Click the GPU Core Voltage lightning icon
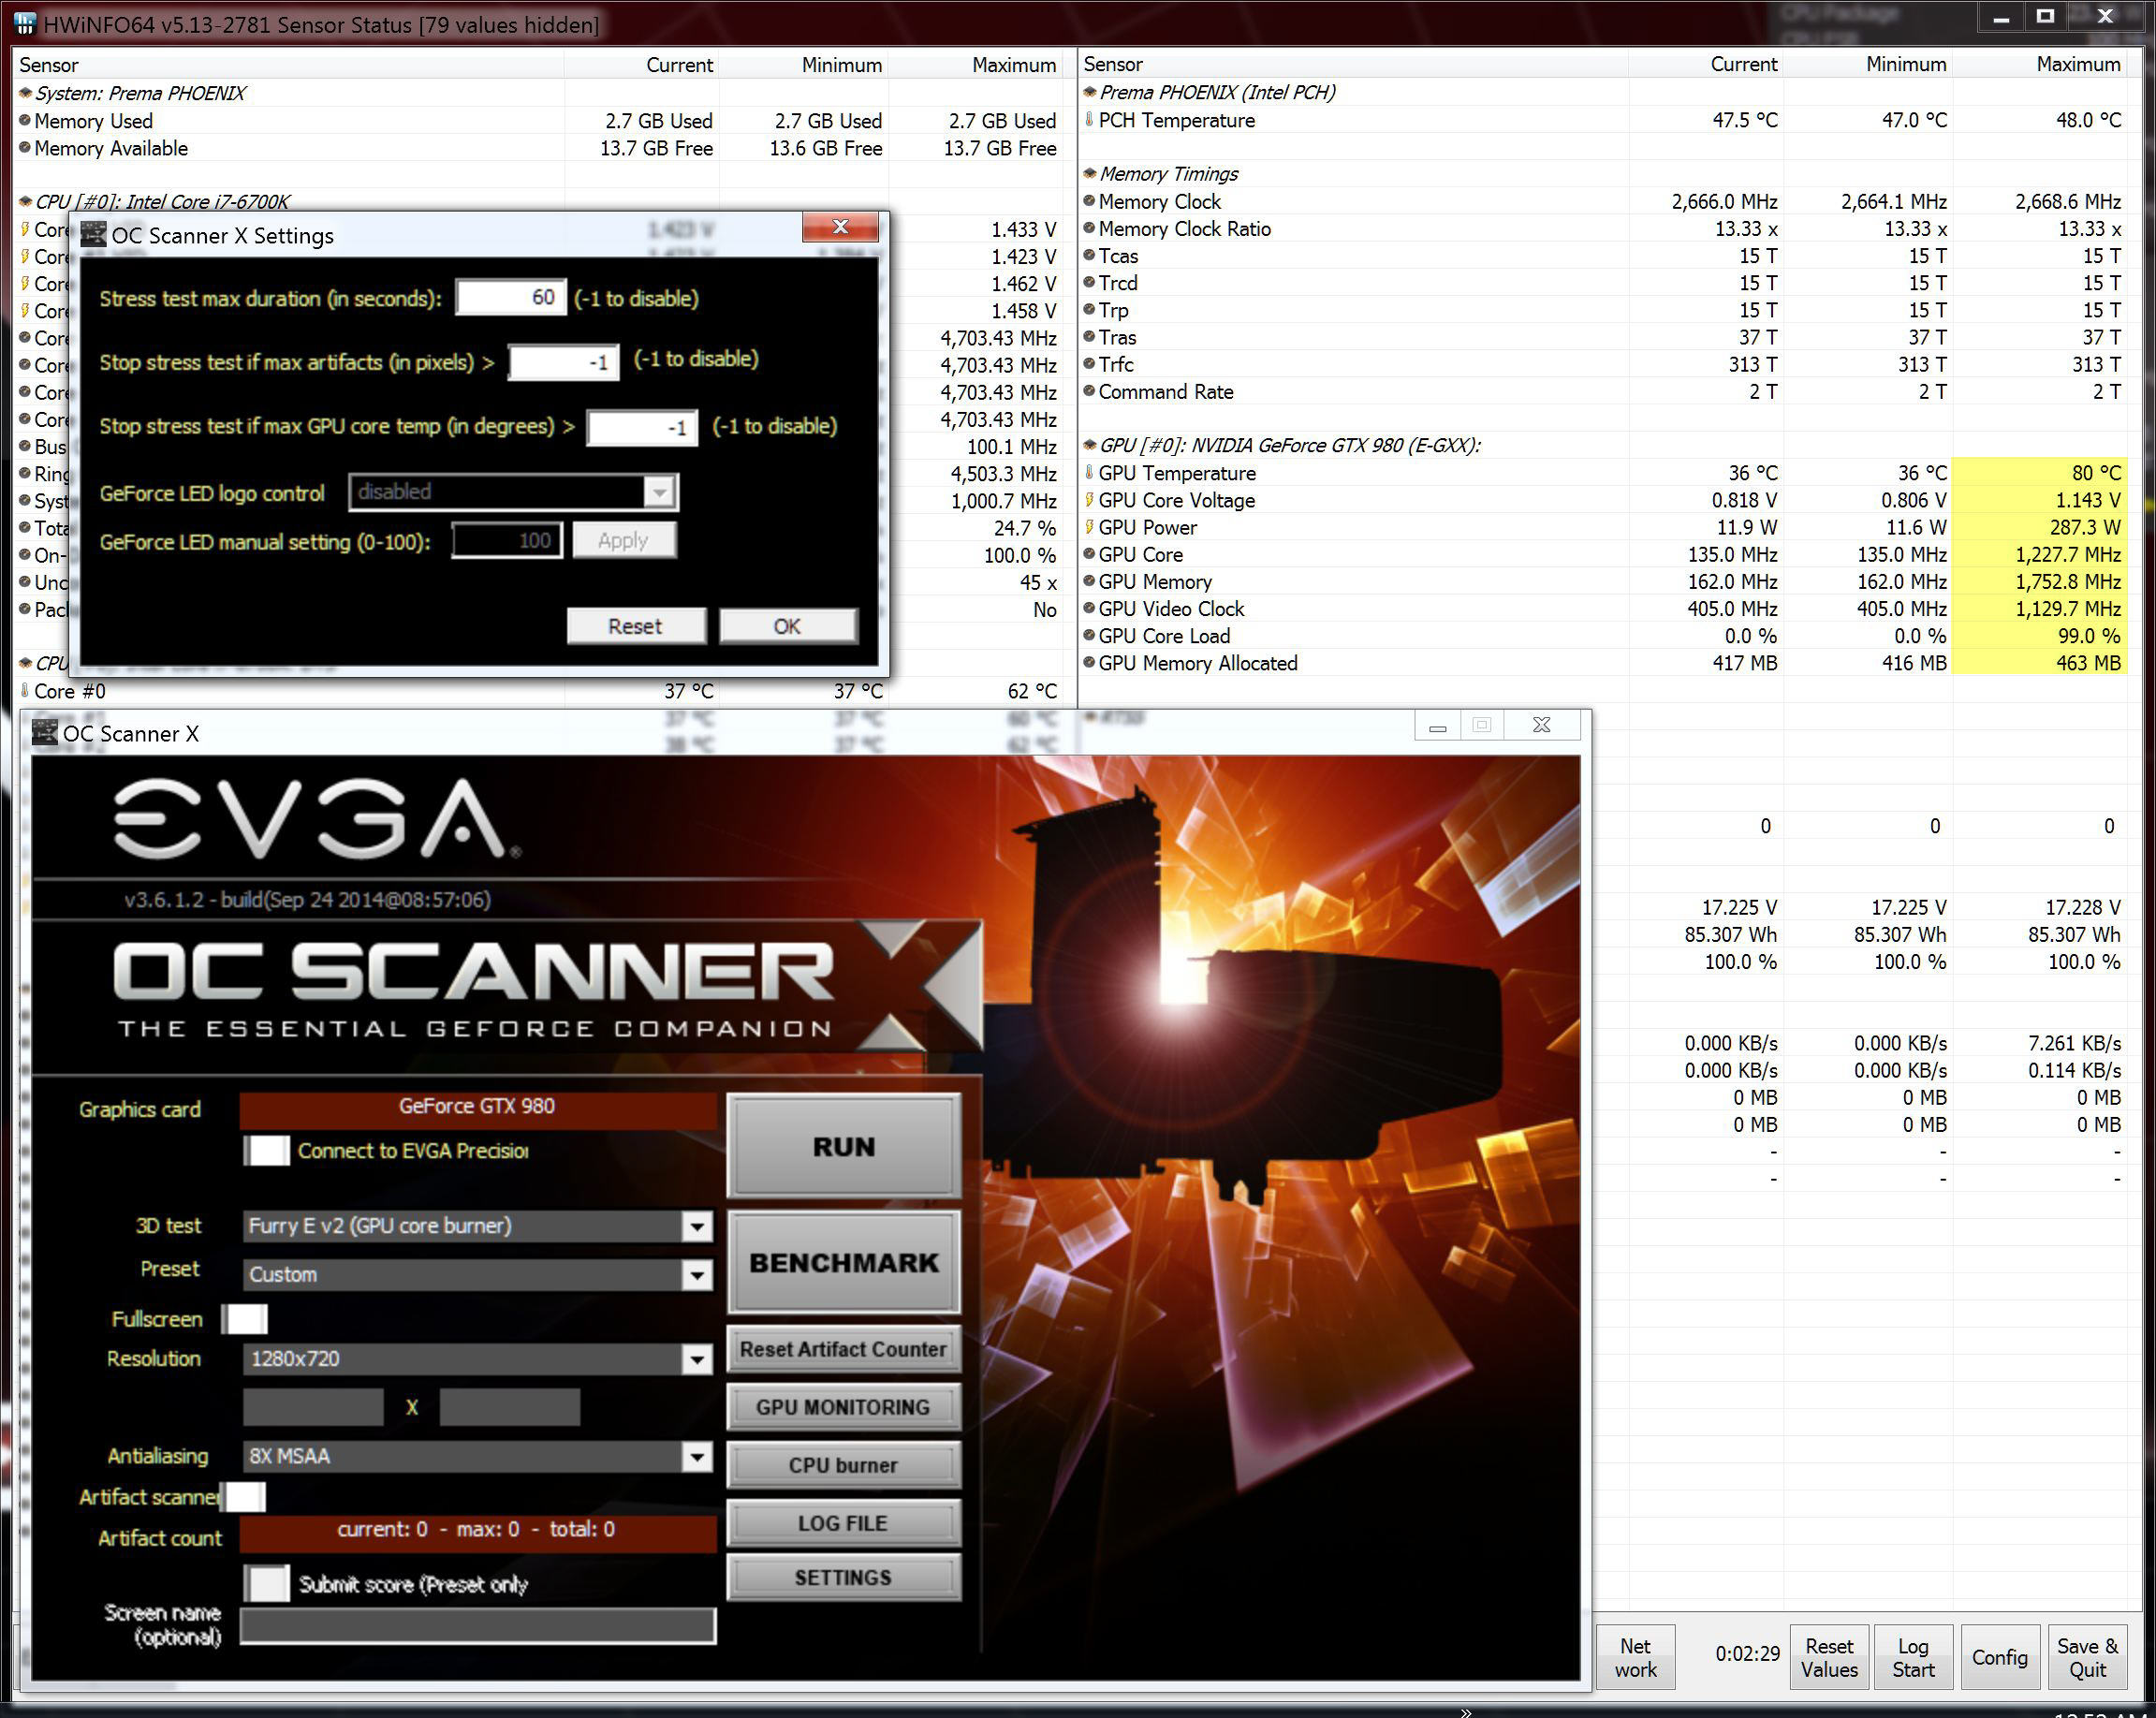 (1088, 499)
